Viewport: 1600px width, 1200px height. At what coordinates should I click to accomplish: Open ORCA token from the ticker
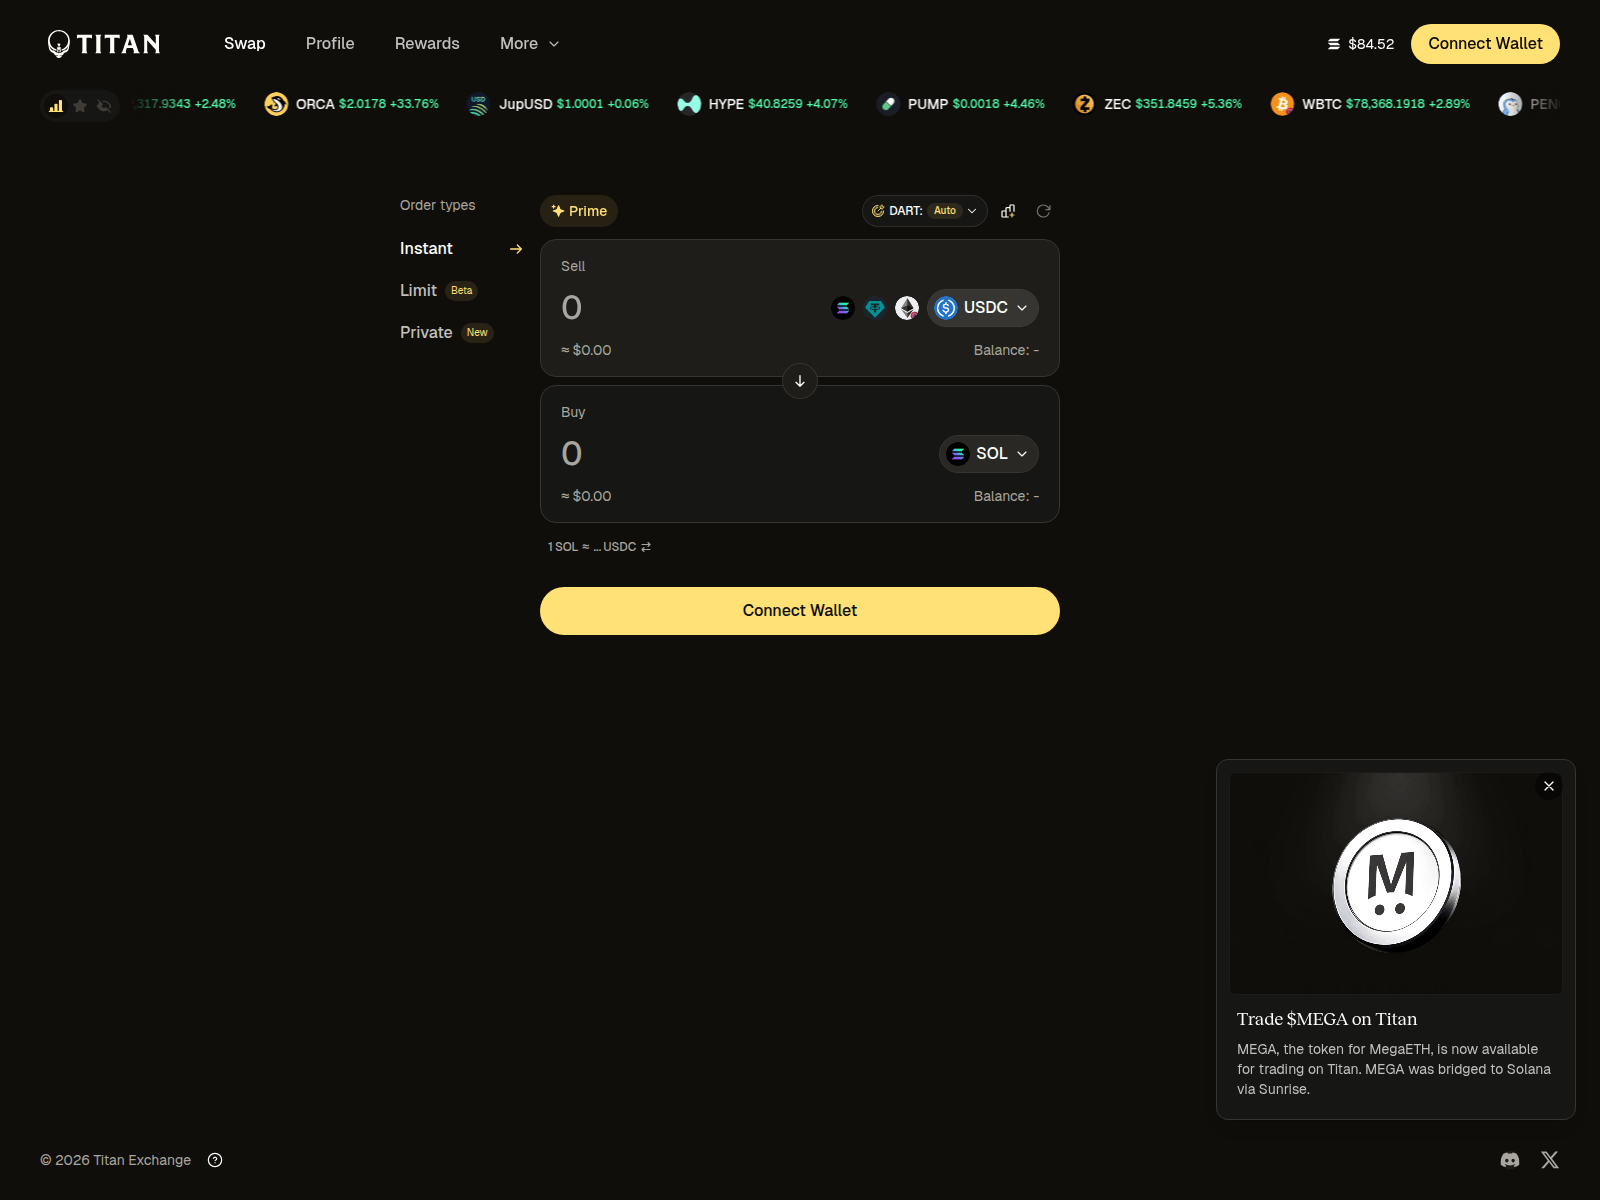click(351, 104)
